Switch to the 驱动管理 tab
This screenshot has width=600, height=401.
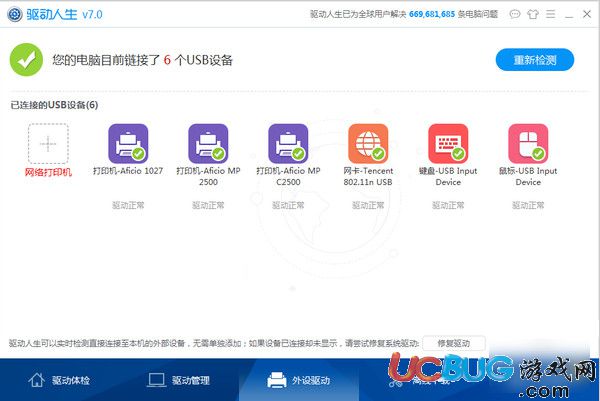tap(179, 380)
